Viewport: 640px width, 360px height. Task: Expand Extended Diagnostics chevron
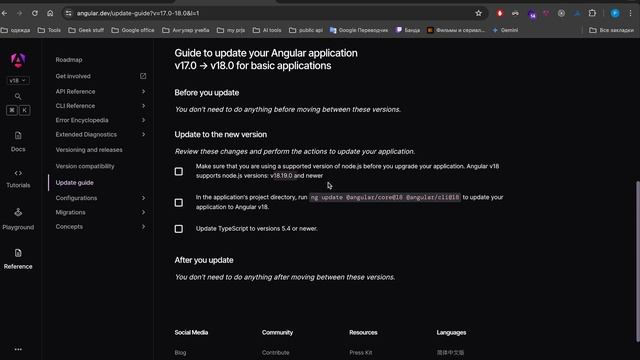pyautogui.click(x=143, y=134)
